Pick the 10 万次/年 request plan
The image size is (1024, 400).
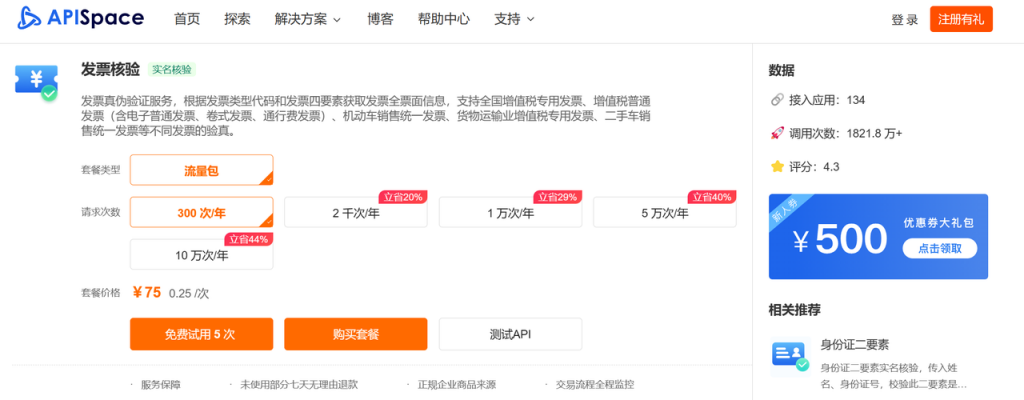point(201,255)
